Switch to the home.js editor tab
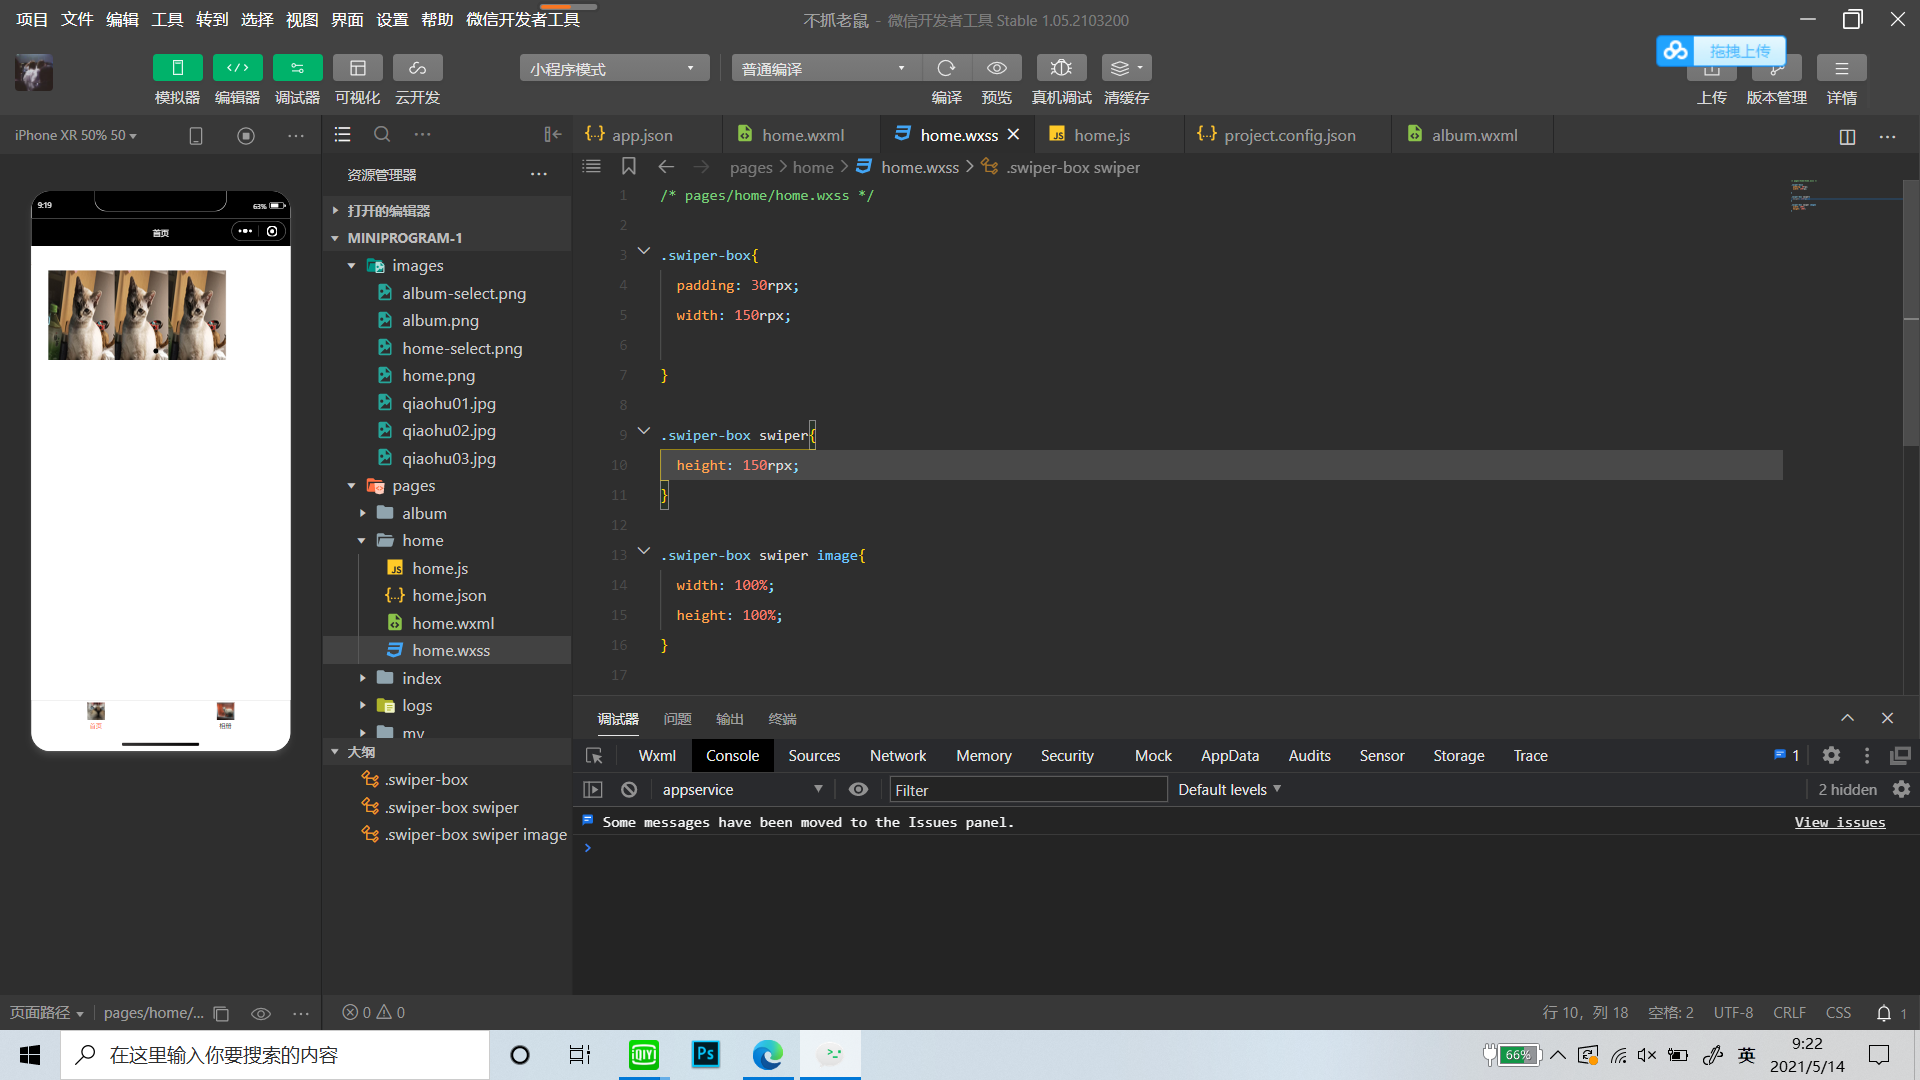Screen dimensions: 1920x1080 [x=1101, y=135]
